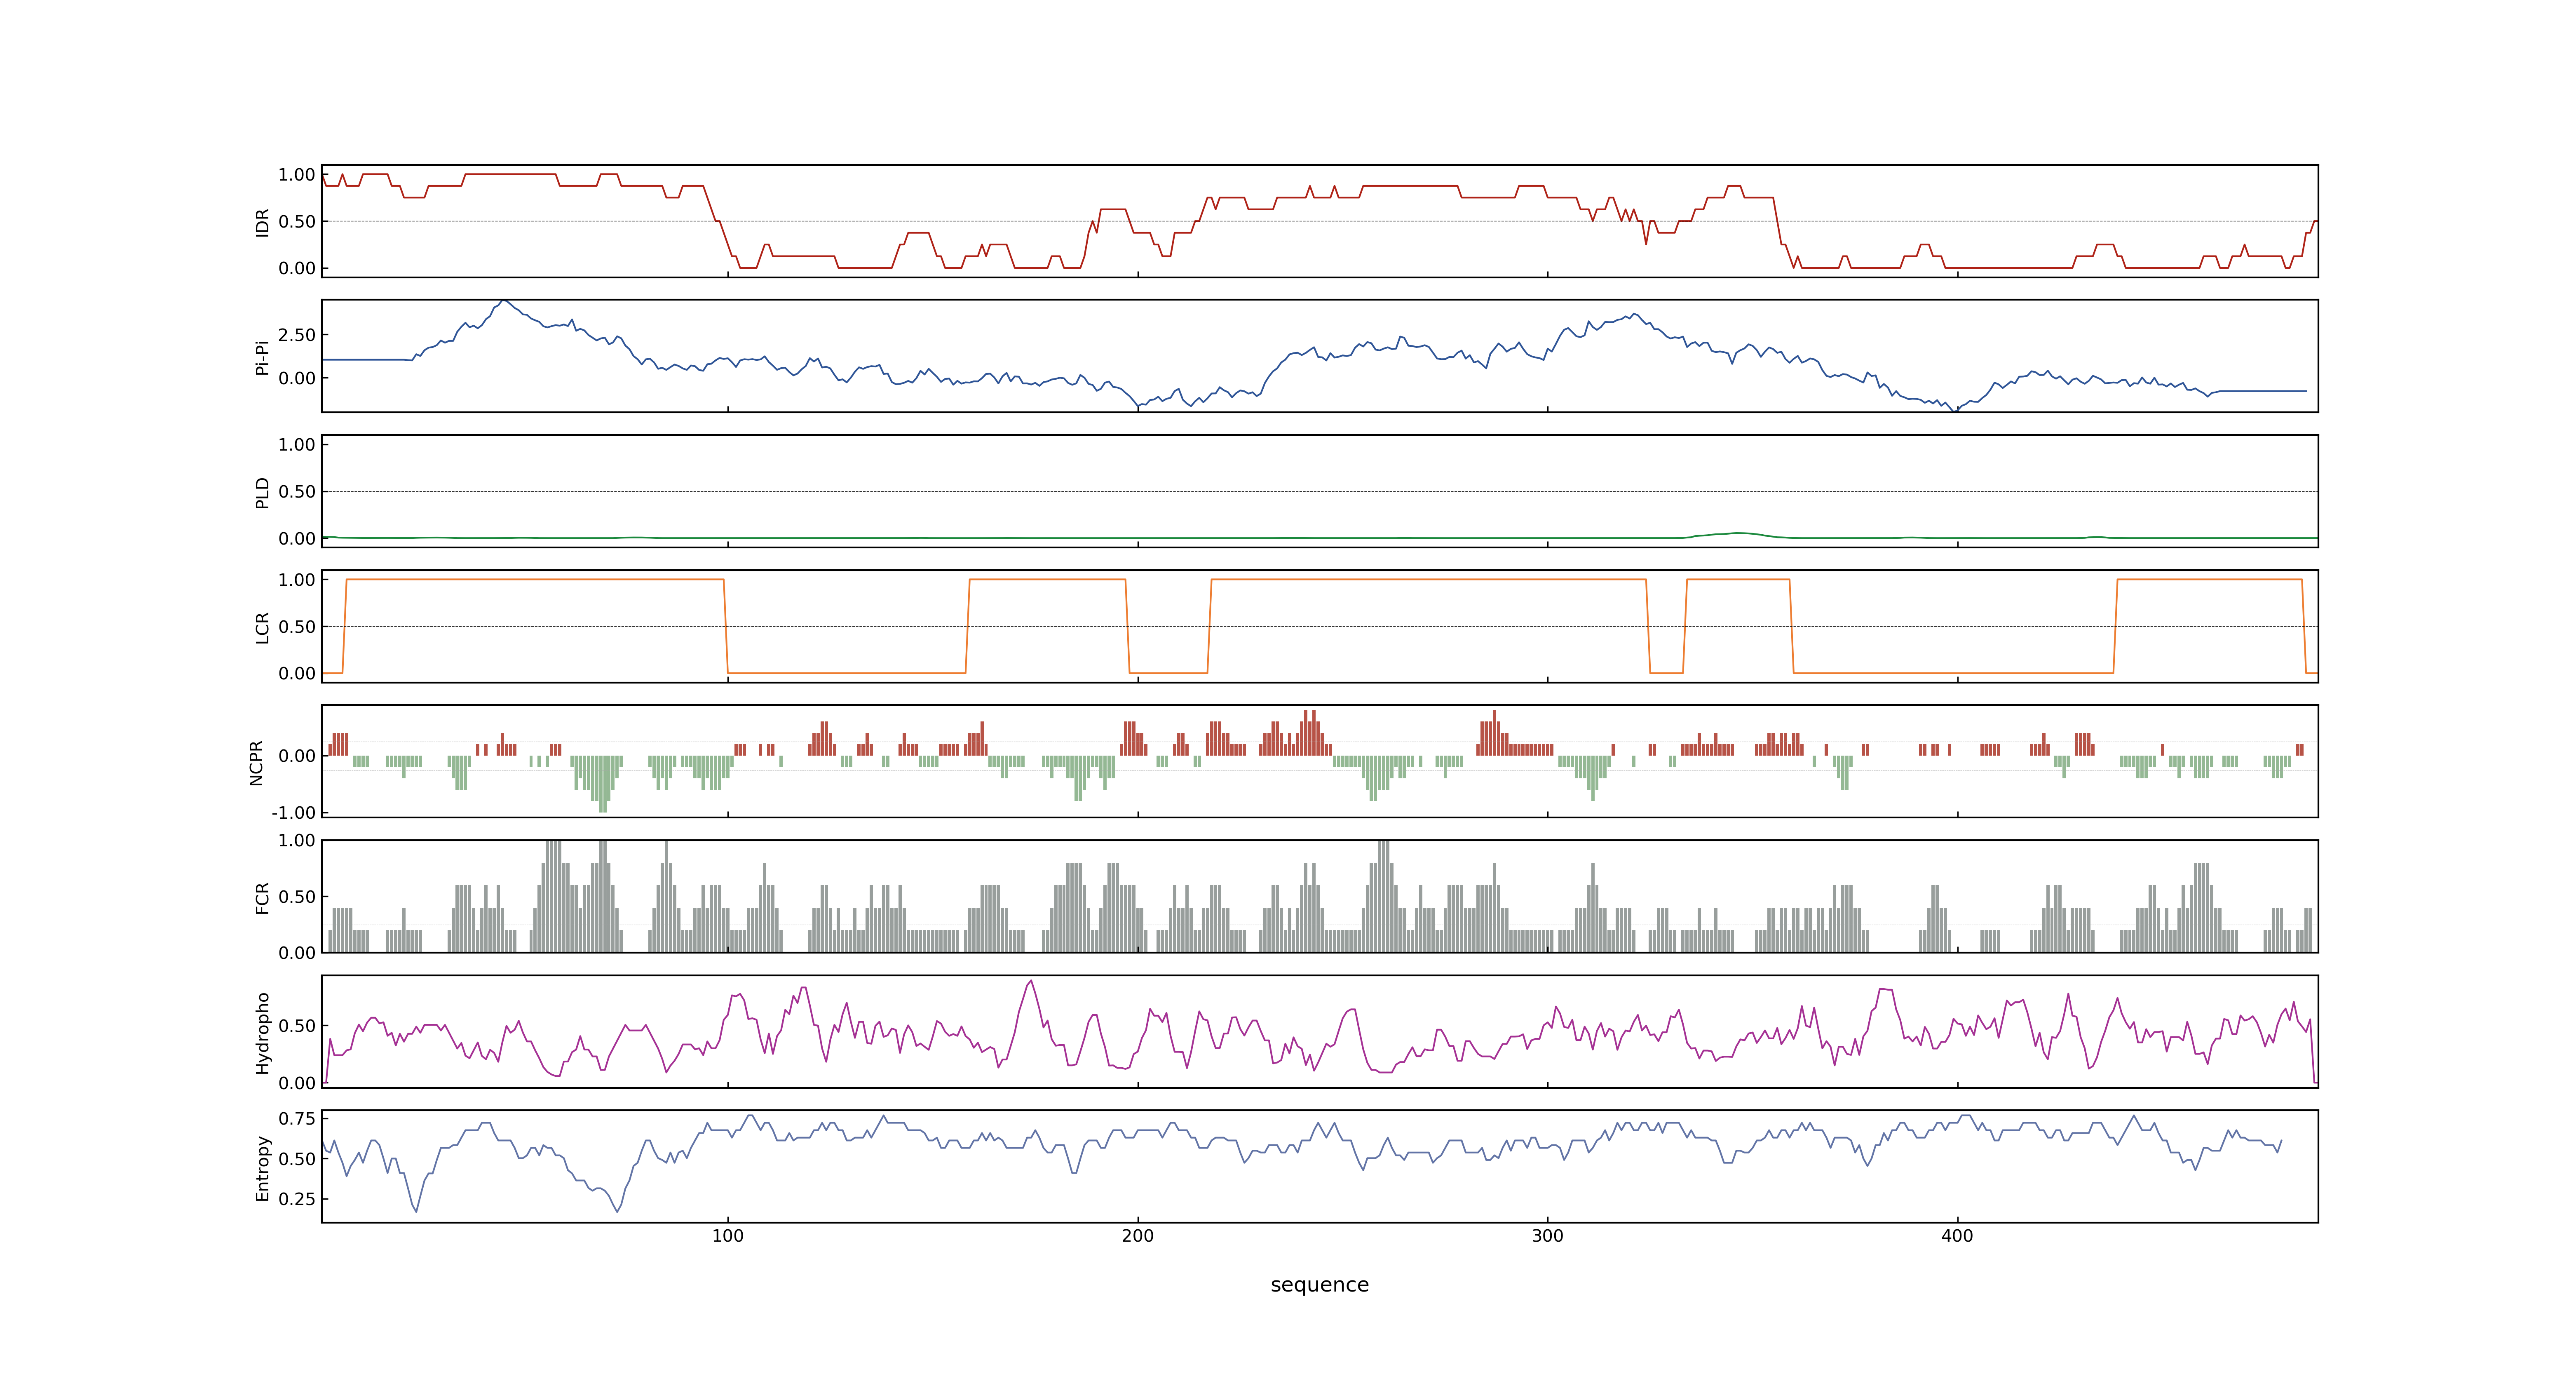Click the Pi-Pi axis label
The height and width of the screenshot is (1374, 2576).
point(262,357)
